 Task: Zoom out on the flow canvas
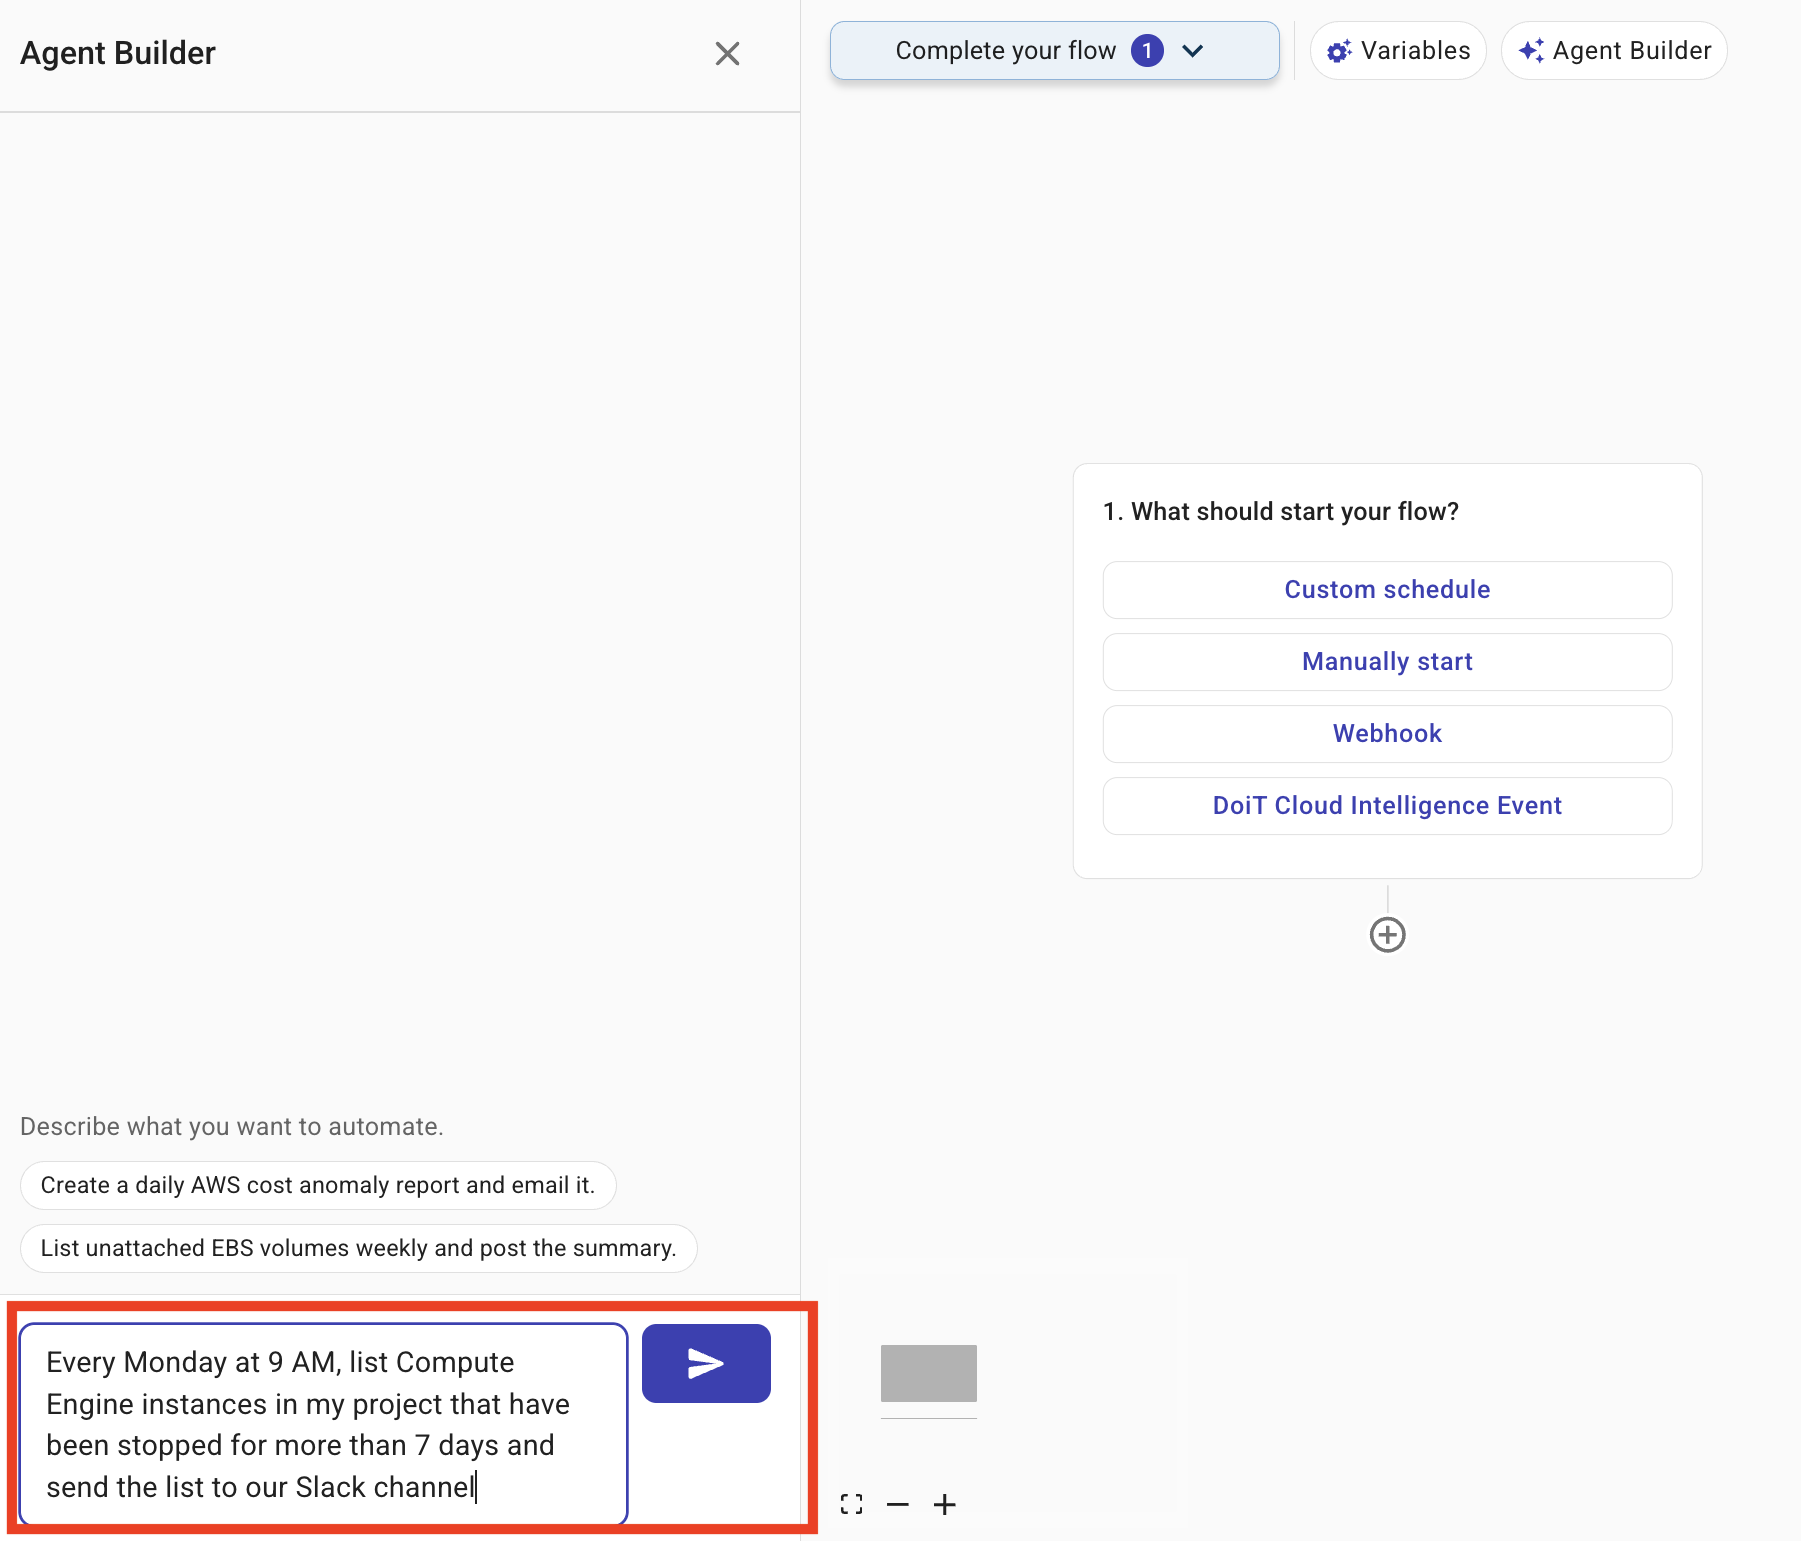coord(898,1504)
